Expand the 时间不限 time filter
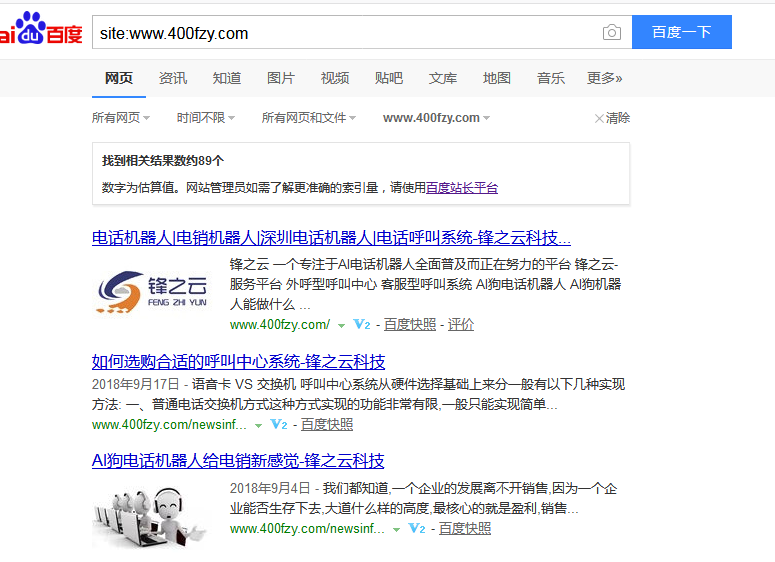 (206, 118)
